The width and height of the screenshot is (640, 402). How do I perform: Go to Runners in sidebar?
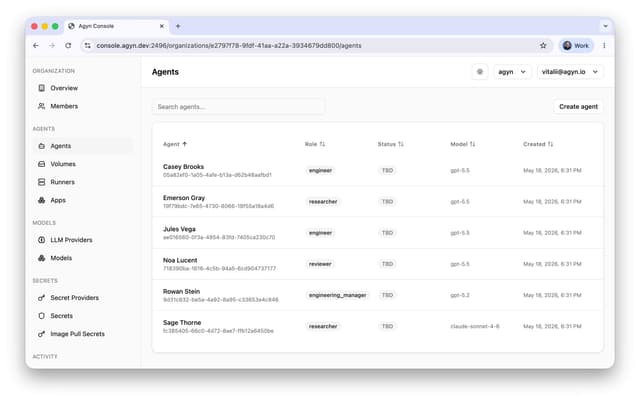click(x=62, y=182)
